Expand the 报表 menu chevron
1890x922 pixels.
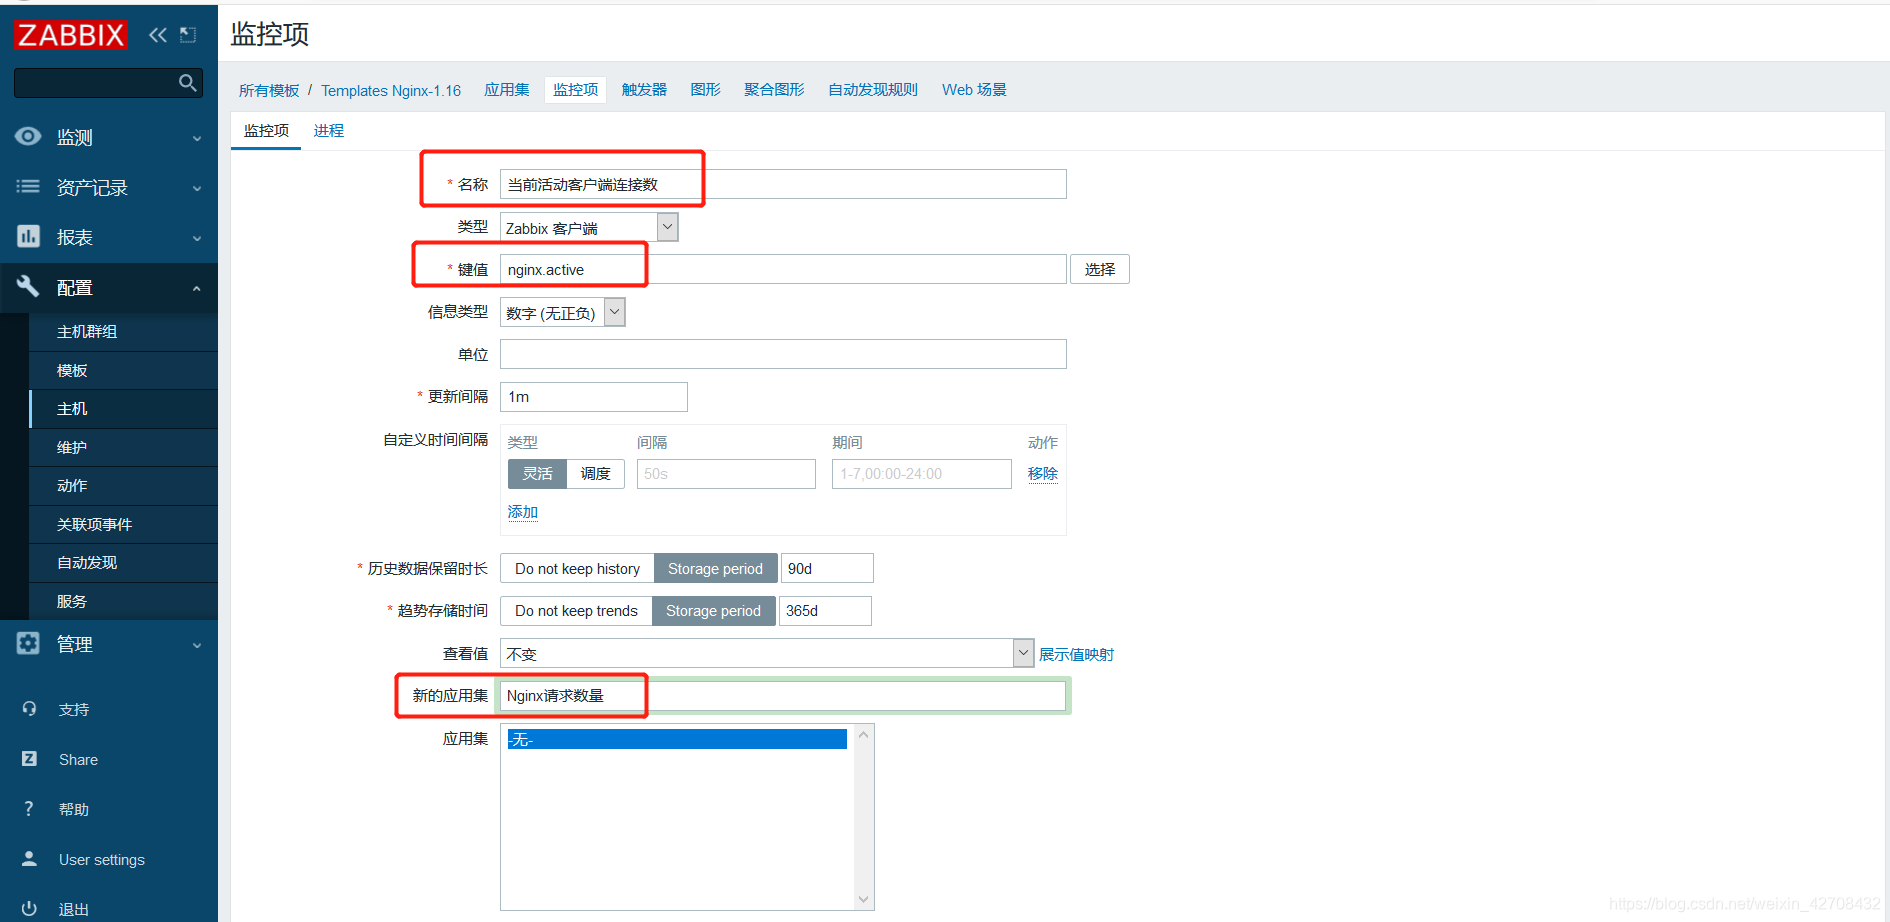coord(197,238)
